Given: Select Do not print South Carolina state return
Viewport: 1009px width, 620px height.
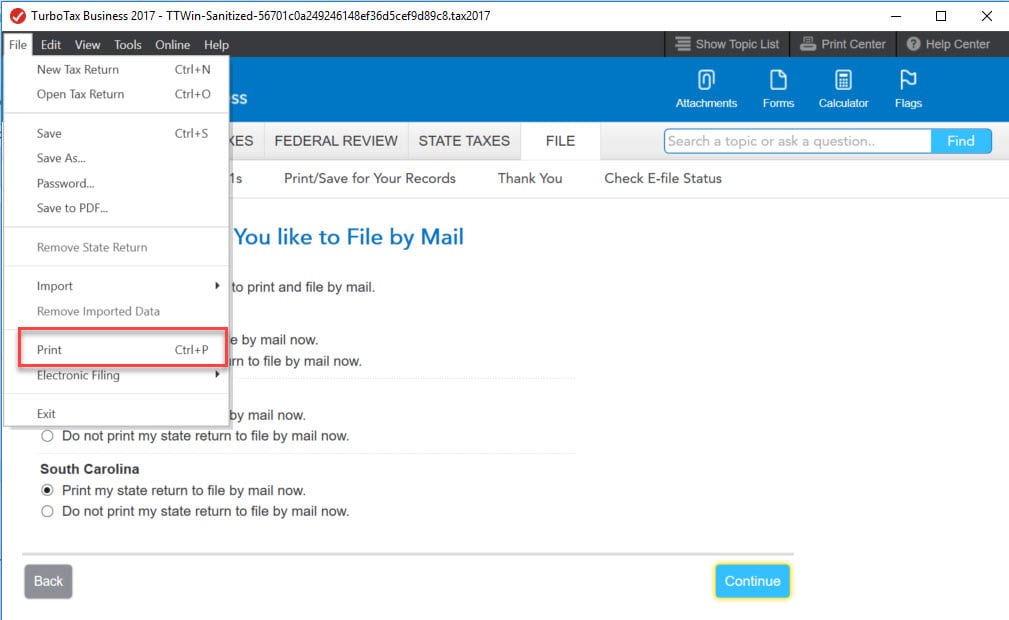Looking at the screenshot, I should 47,511.
